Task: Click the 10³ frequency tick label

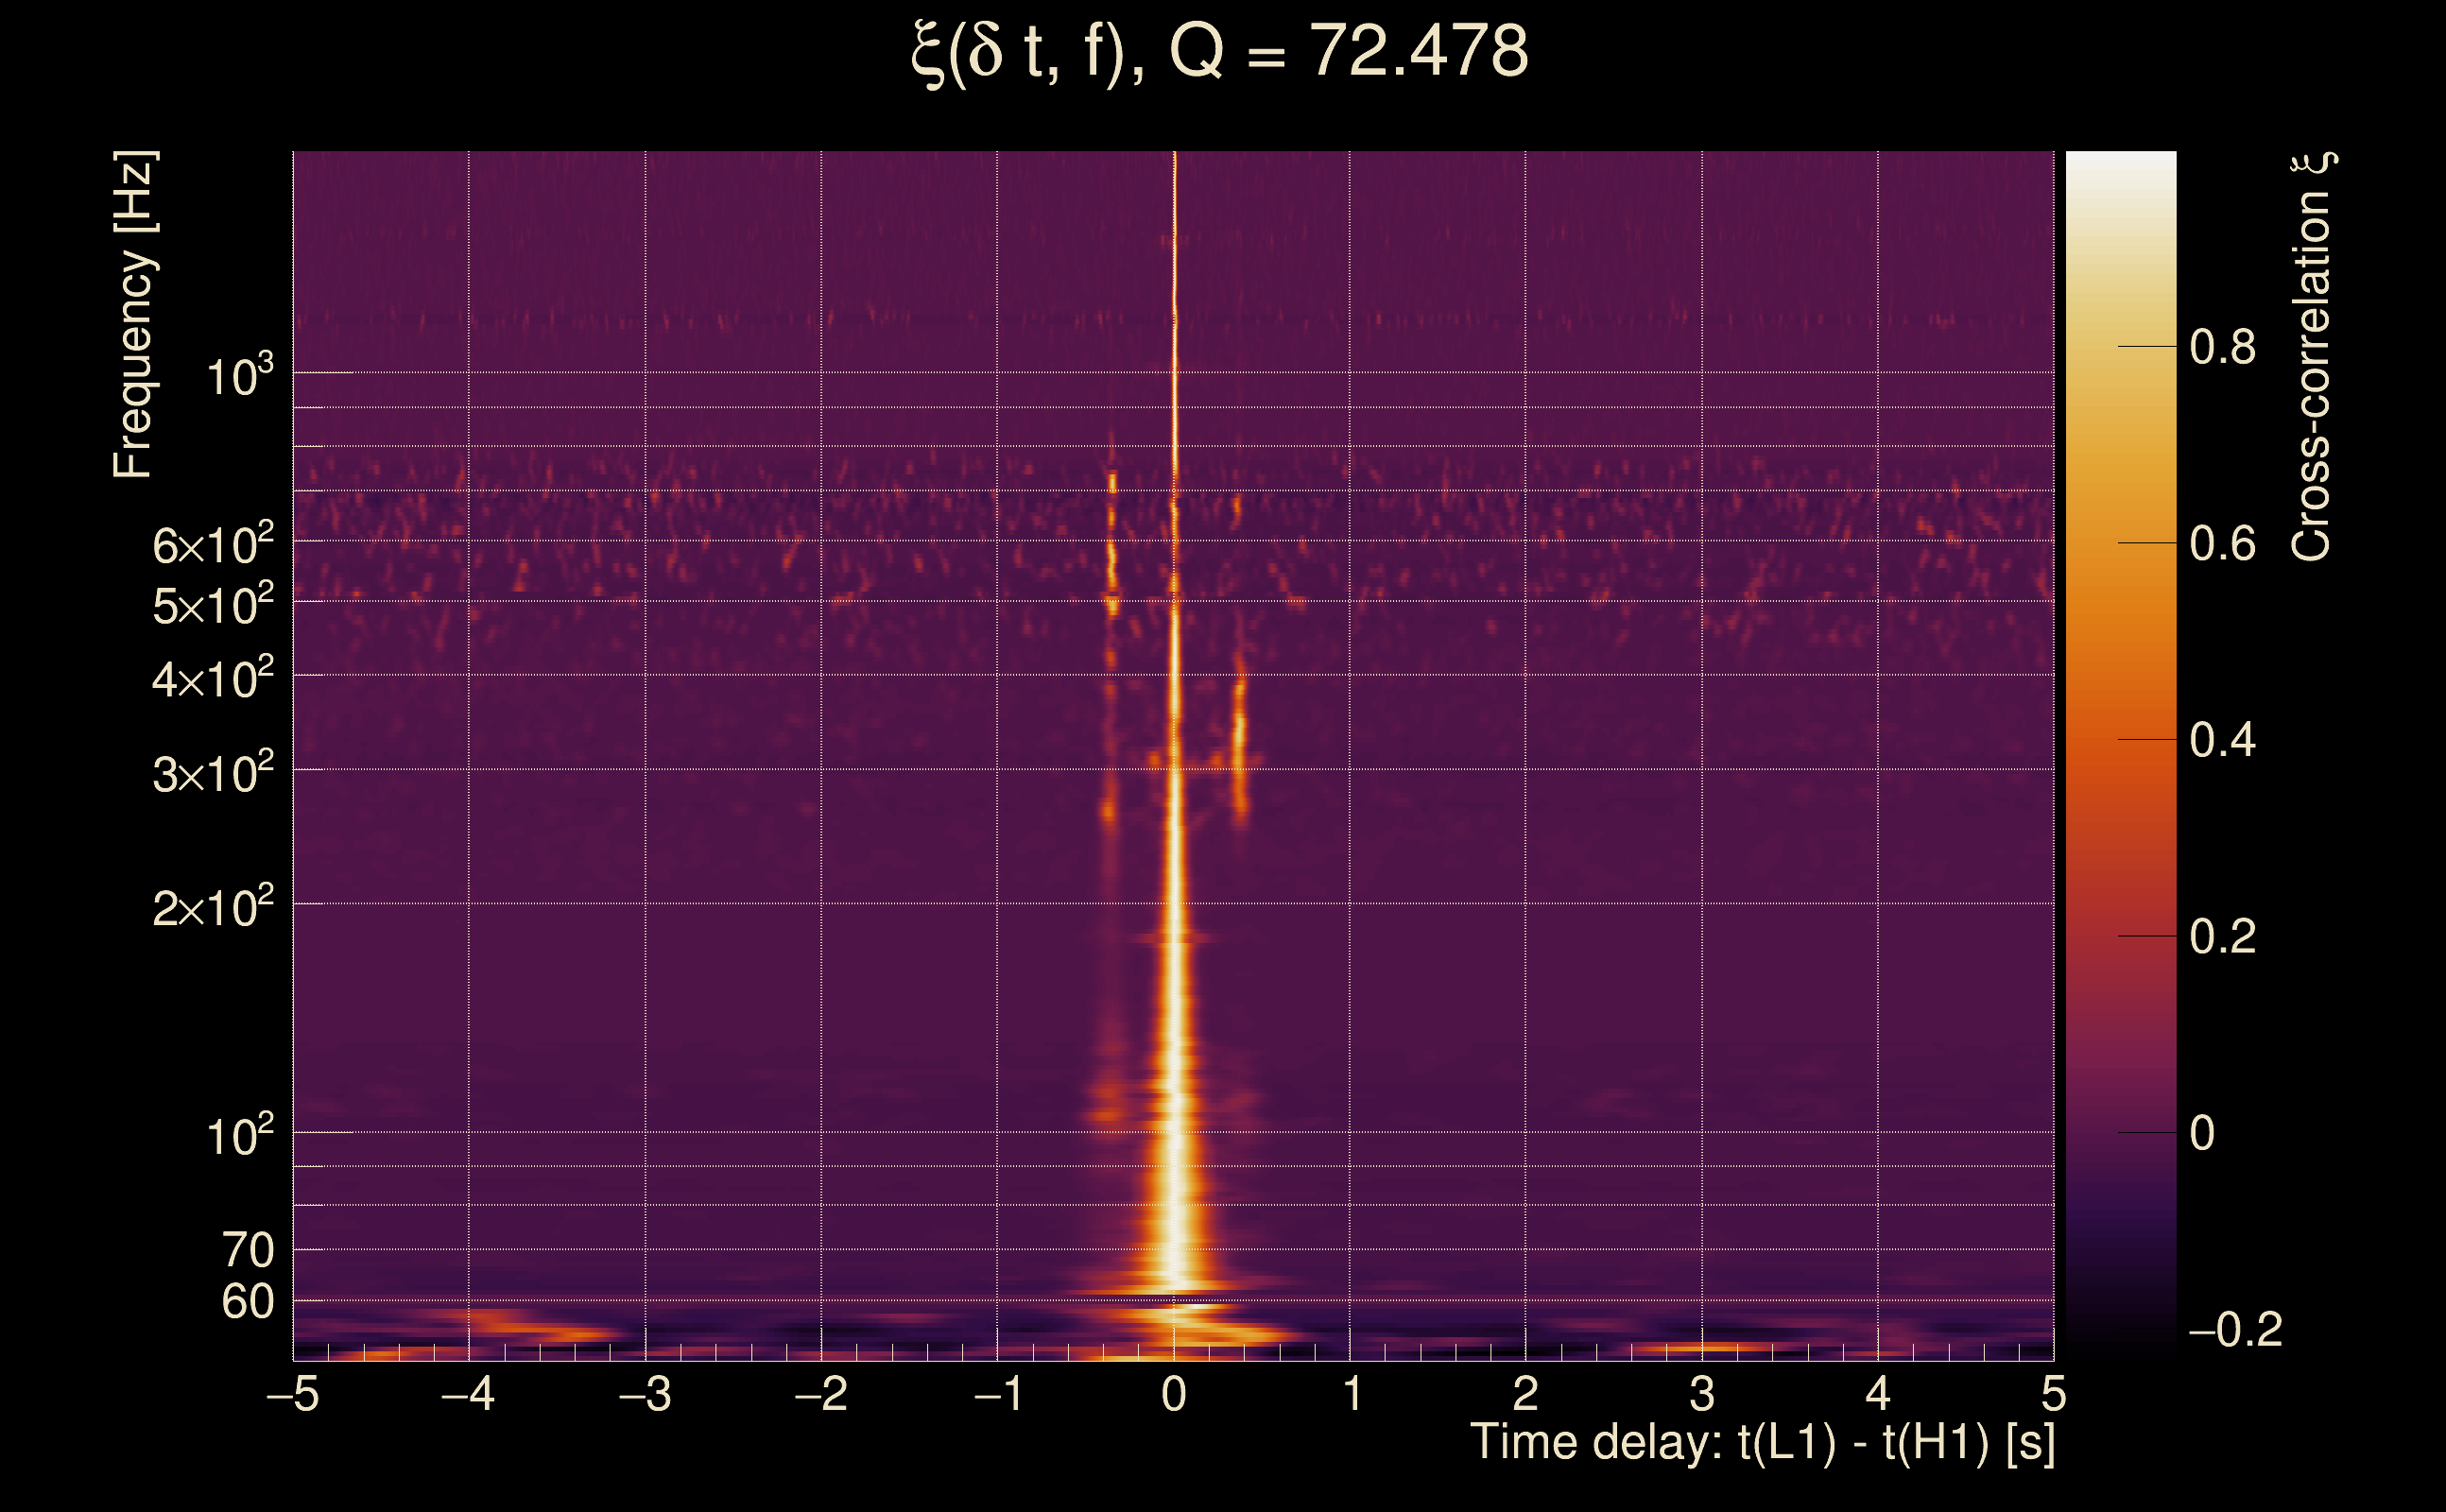Action: 238,377
